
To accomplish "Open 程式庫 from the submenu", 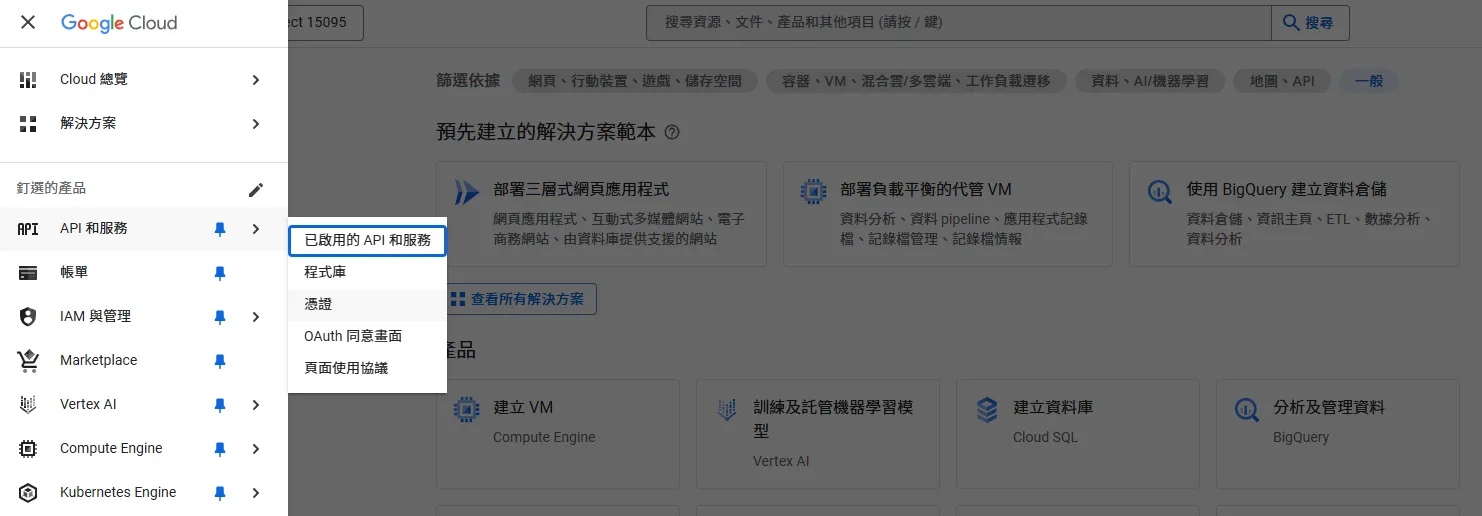I will [367, 272].
